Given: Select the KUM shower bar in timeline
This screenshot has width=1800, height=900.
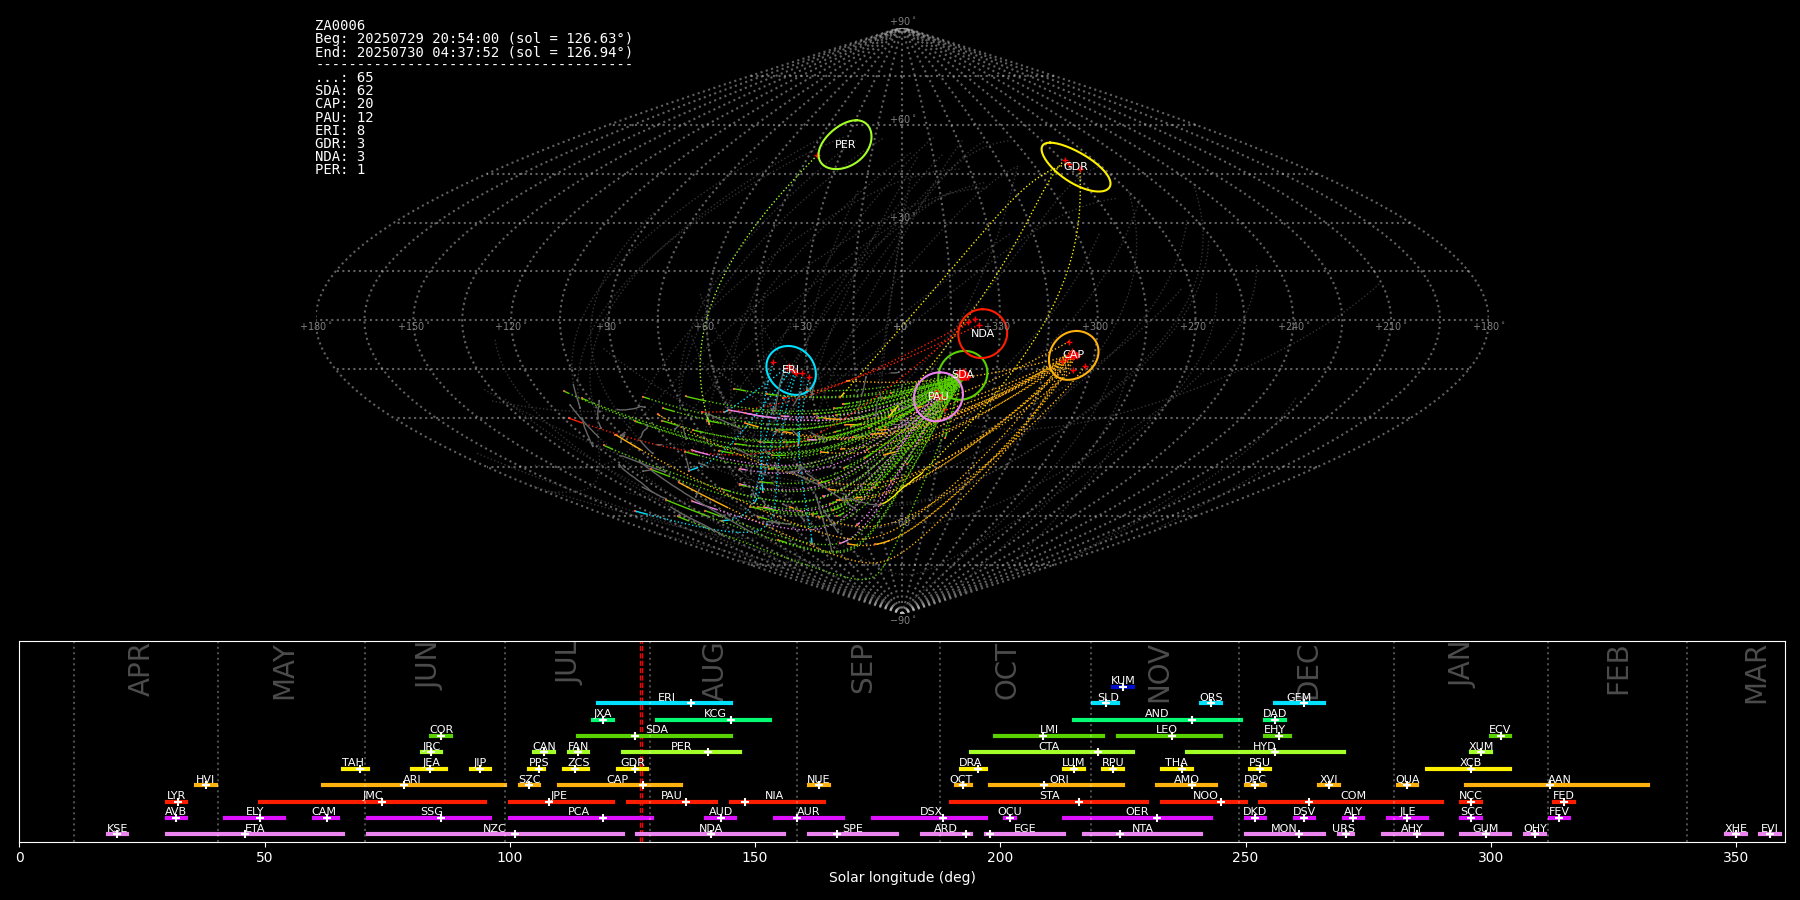Looking at the screenshot, I should click(x=1123, y=687).
